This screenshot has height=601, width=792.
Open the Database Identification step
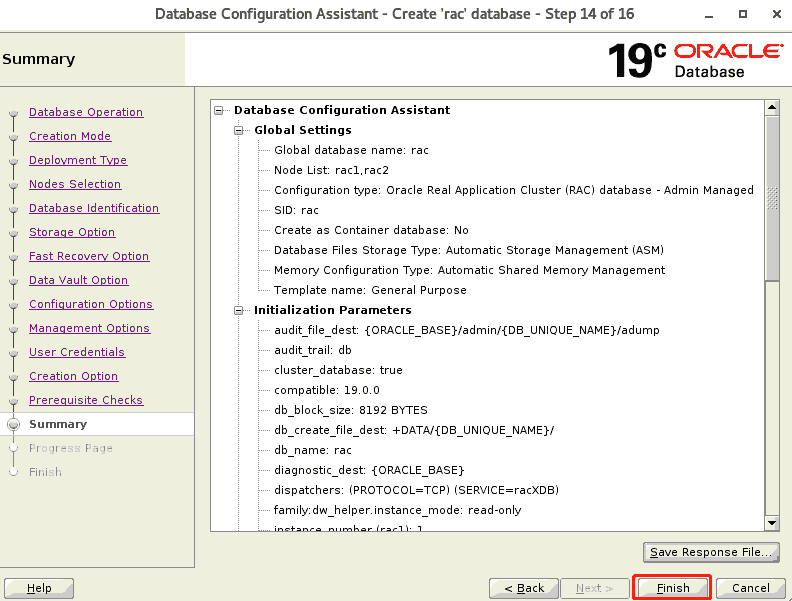pos(94,208)
